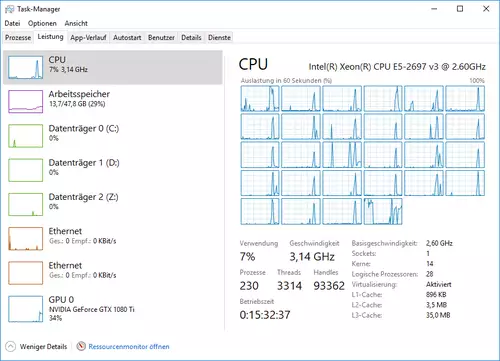This screenshot has height=361, width=500.
Task: Click the Auslastung in 60 Sekunden label
Action: (286, 81)
